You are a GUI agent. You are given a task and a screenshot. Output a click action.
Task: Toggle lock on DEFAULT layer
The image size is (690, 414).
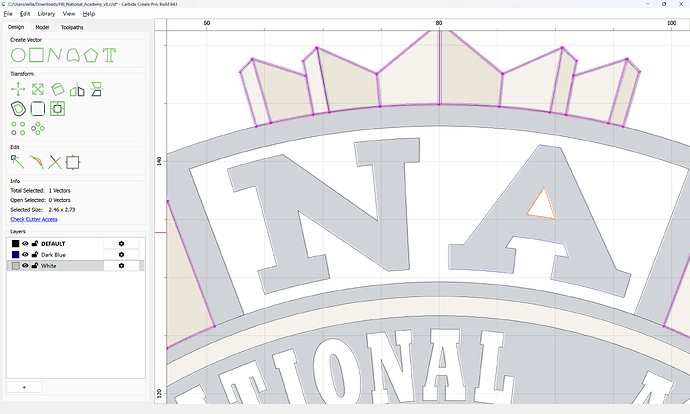coord(35,244)
